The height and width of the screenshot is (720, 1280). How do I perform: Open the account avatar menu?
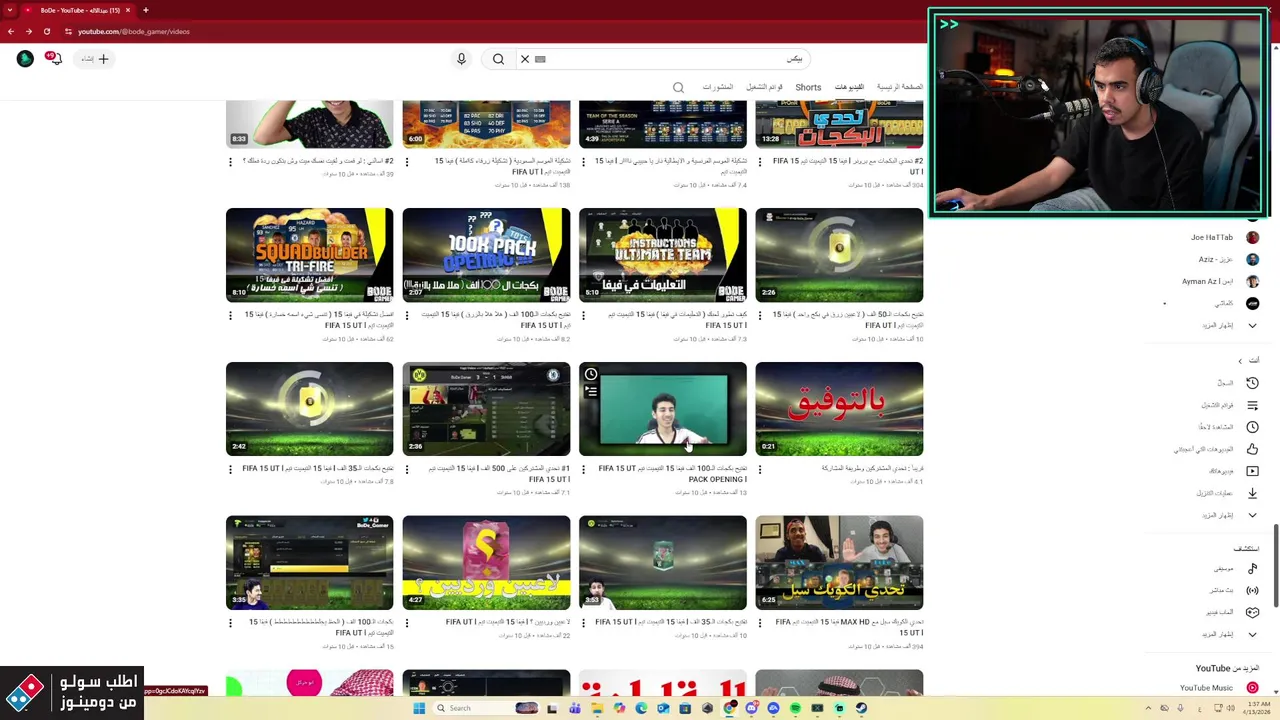(25, 59)
